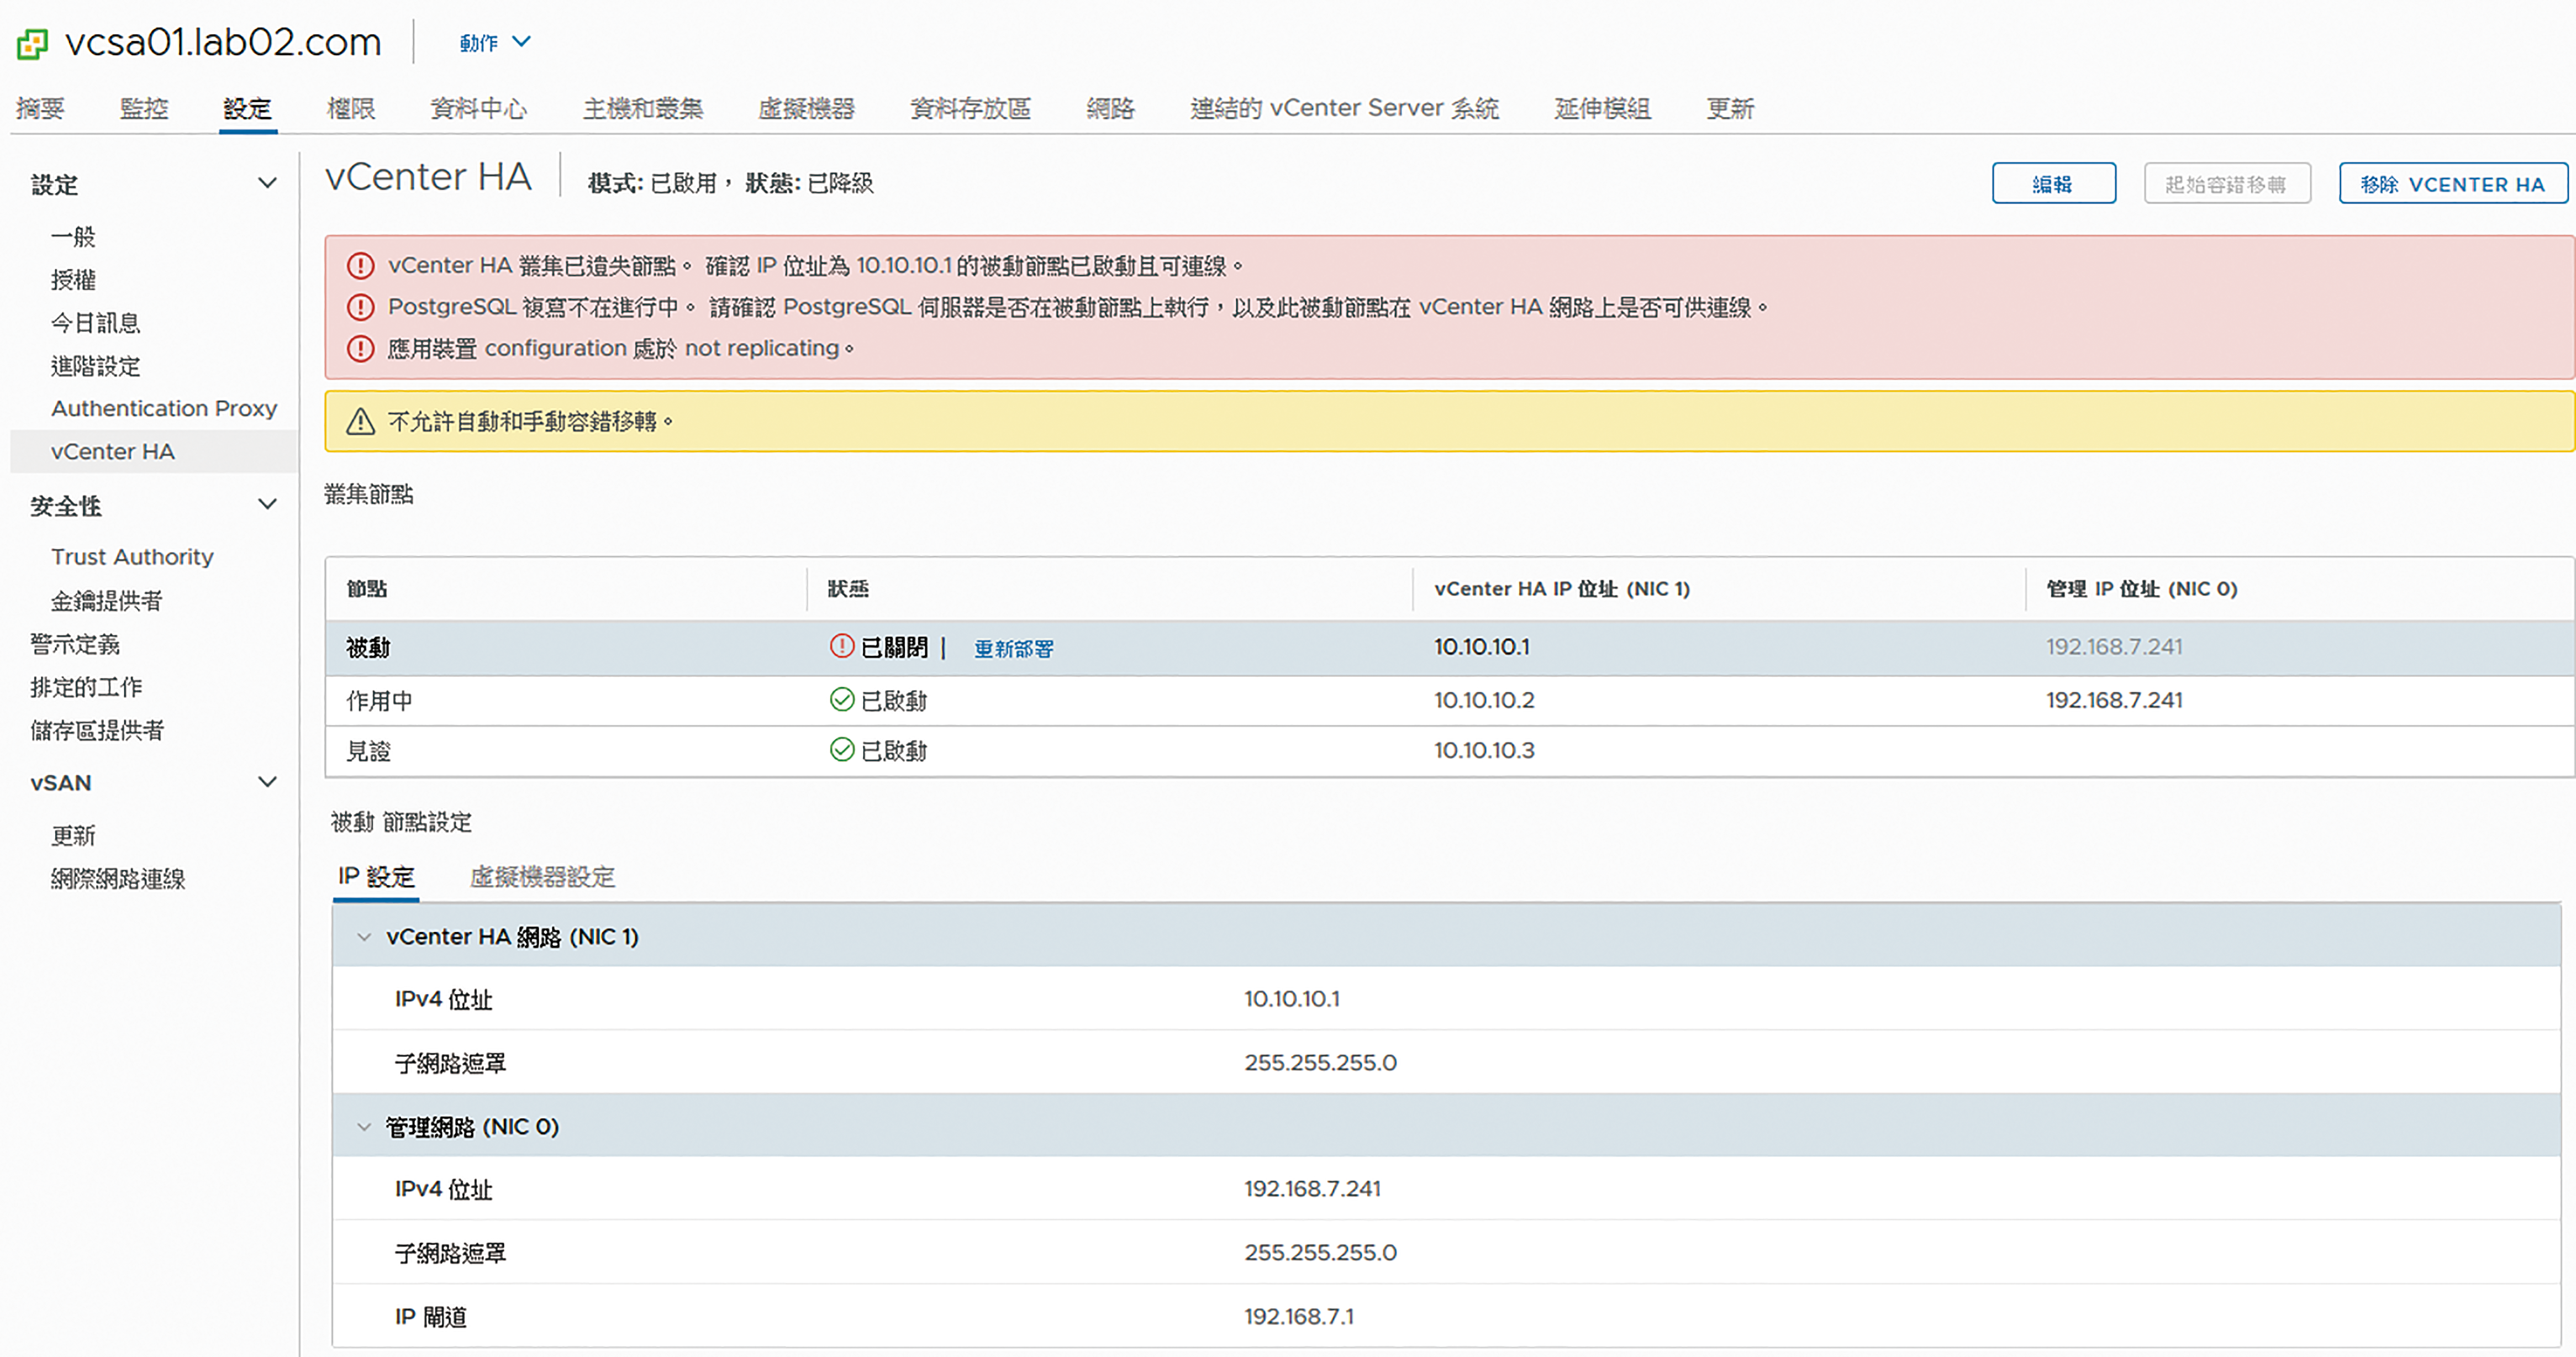Viewport: 2576px width, 1357px height.
Task: Select 今日訊息 in the sidebar
Action: (x=95, y=323)
